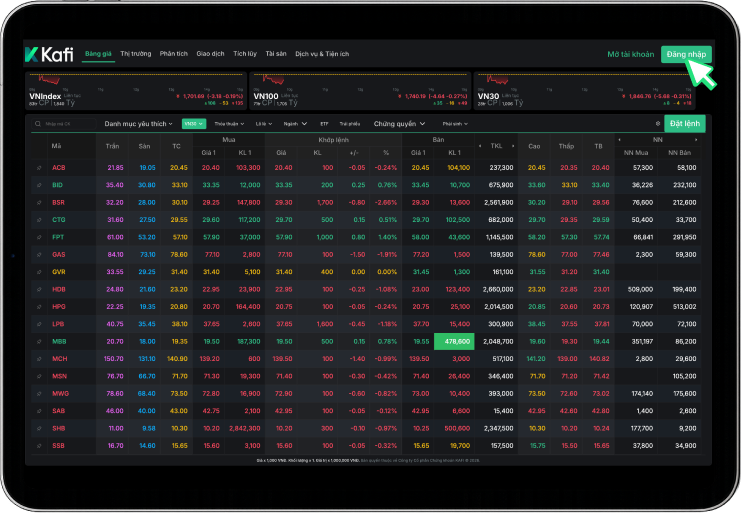Expand Chứng quyền dropdown

tap(399, 124)
